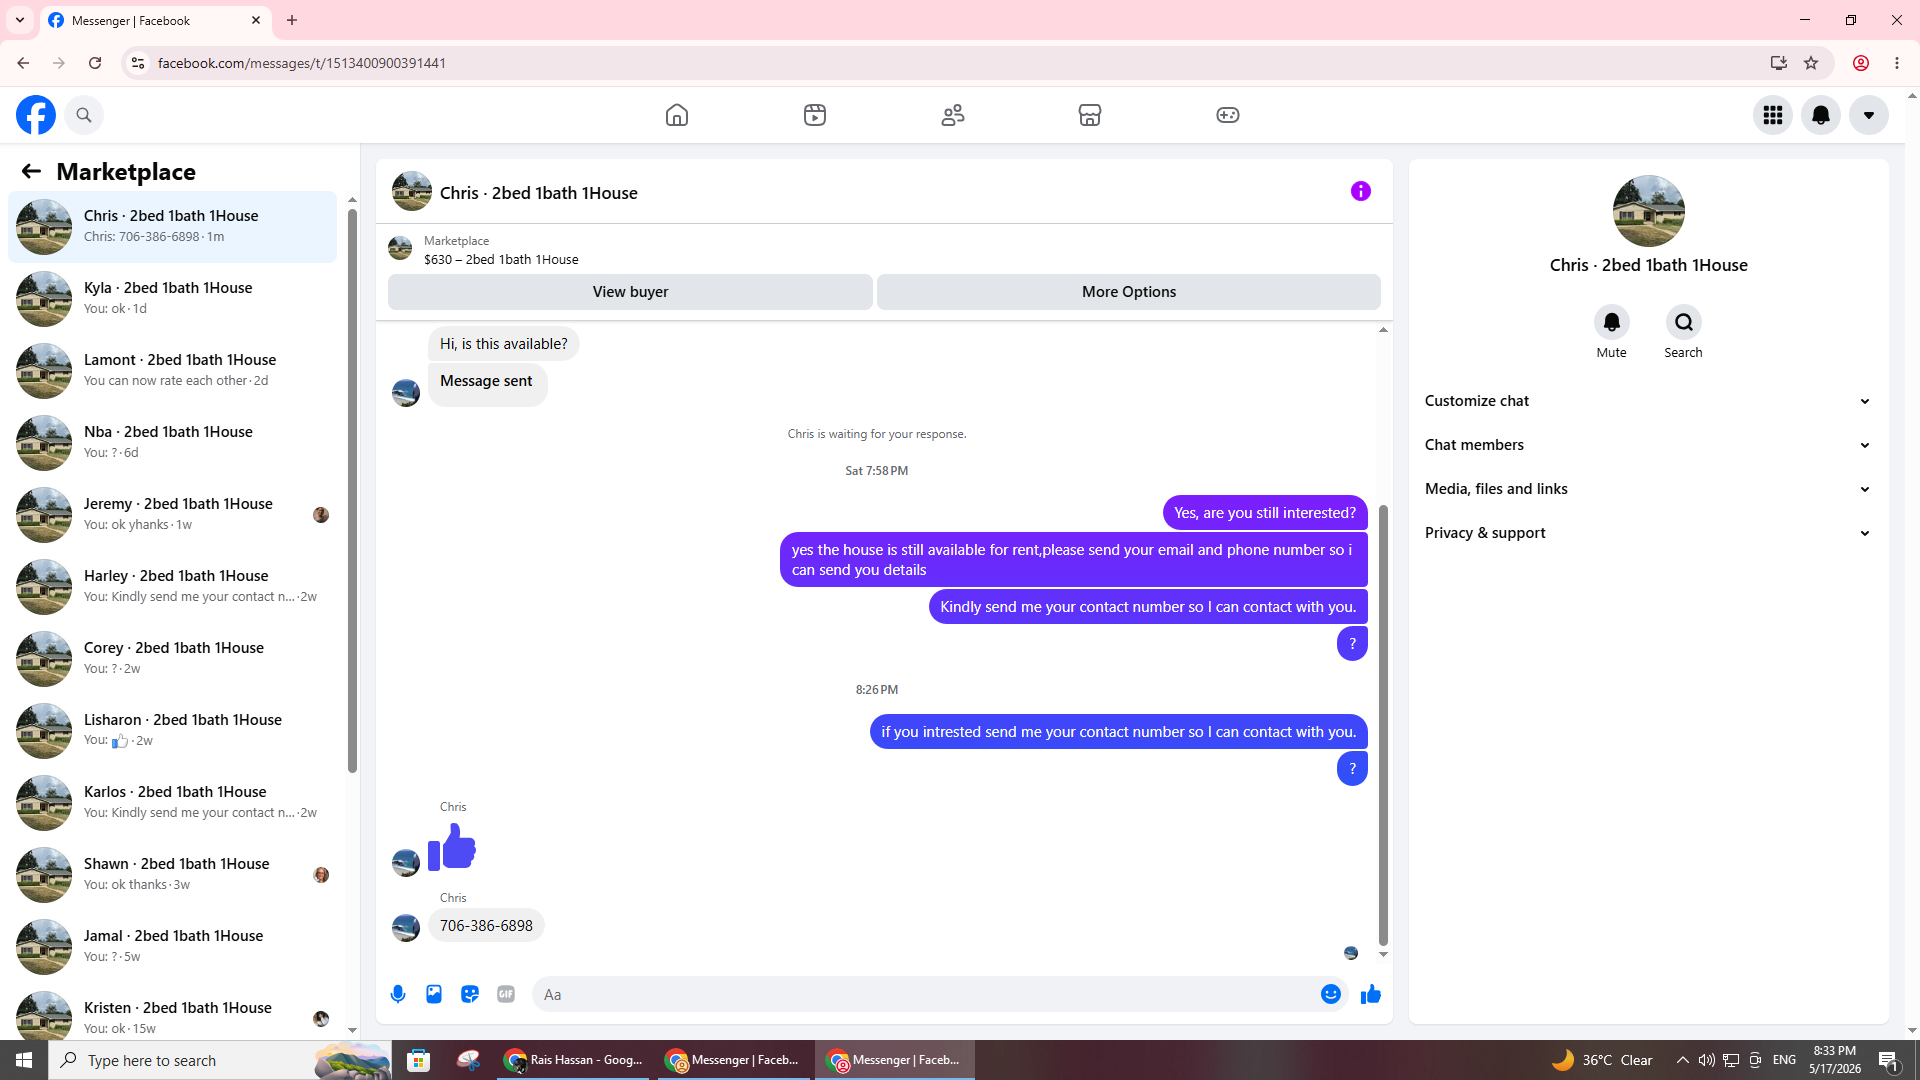Screen dimensions: 1920x1080
Task: Open the Karlos conversation
Action: click(x=172, y=802)
